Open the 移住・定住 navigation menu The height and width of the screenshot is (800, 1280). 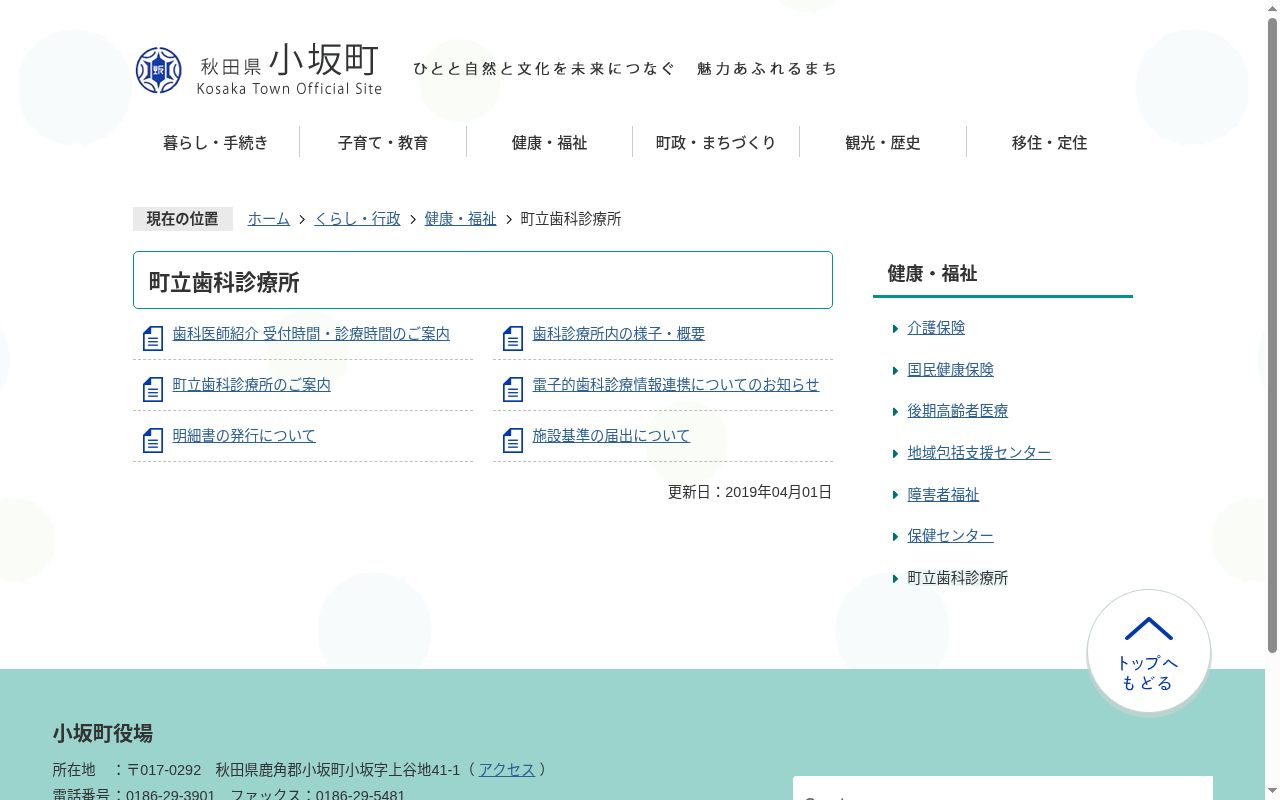tap(1049, 143)
